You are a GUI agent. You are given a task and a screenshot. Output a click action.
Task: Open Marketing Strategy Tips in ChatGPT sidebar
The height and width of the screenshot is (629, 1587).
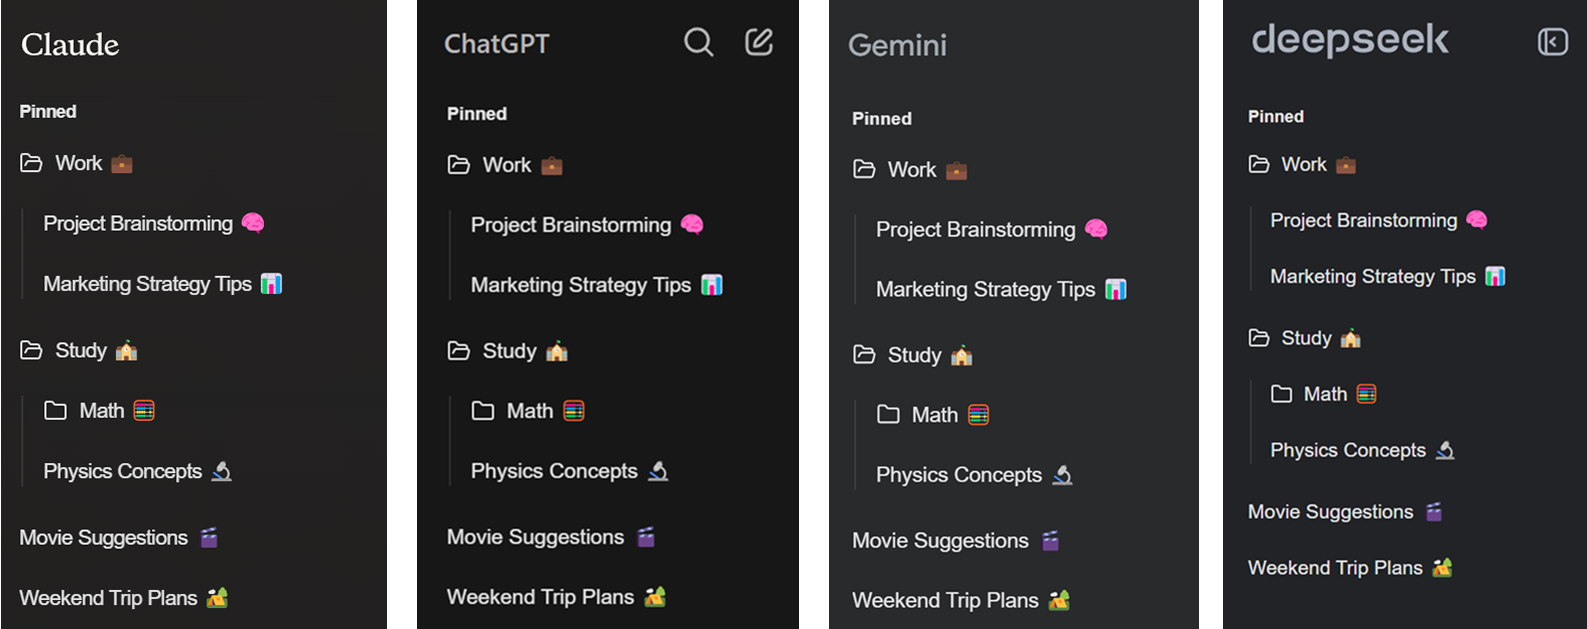click(581, 285)
